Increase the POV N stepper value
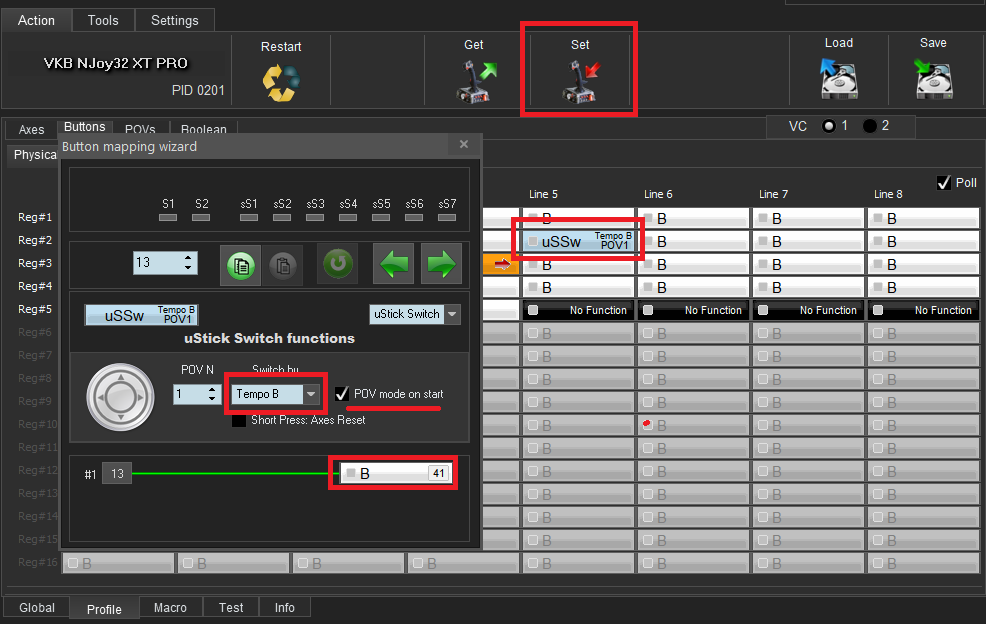Screen dimensions: 986x624 [212, 389]
